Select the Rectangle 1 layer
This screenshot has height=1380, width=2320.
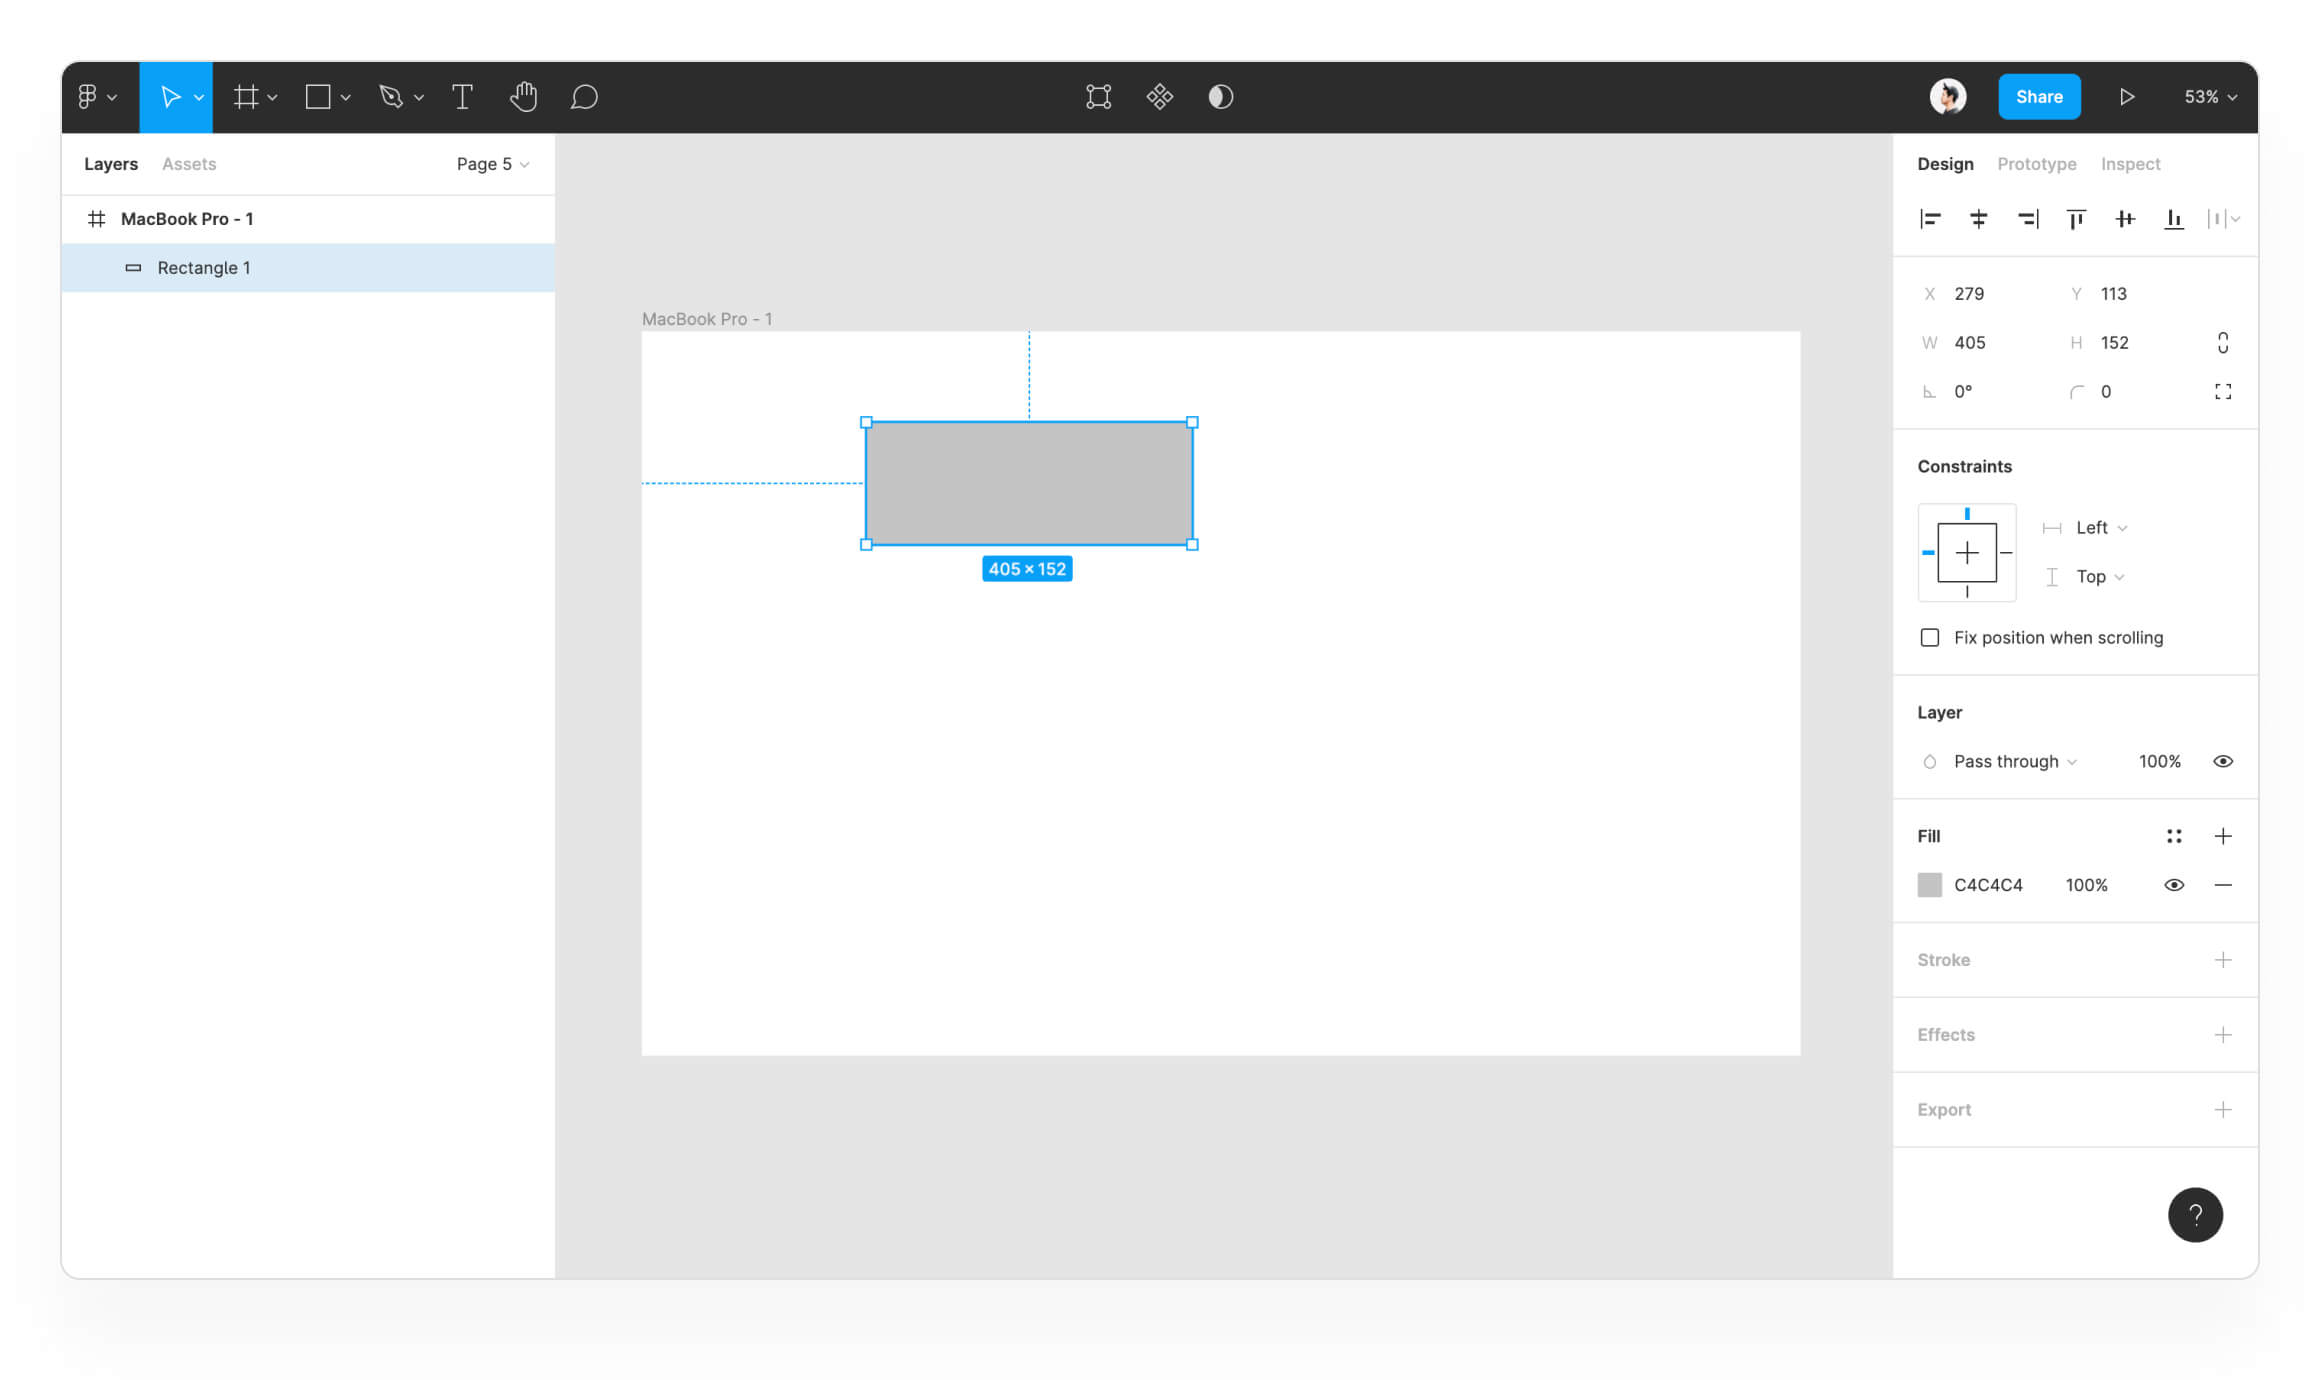pos(204,268)
